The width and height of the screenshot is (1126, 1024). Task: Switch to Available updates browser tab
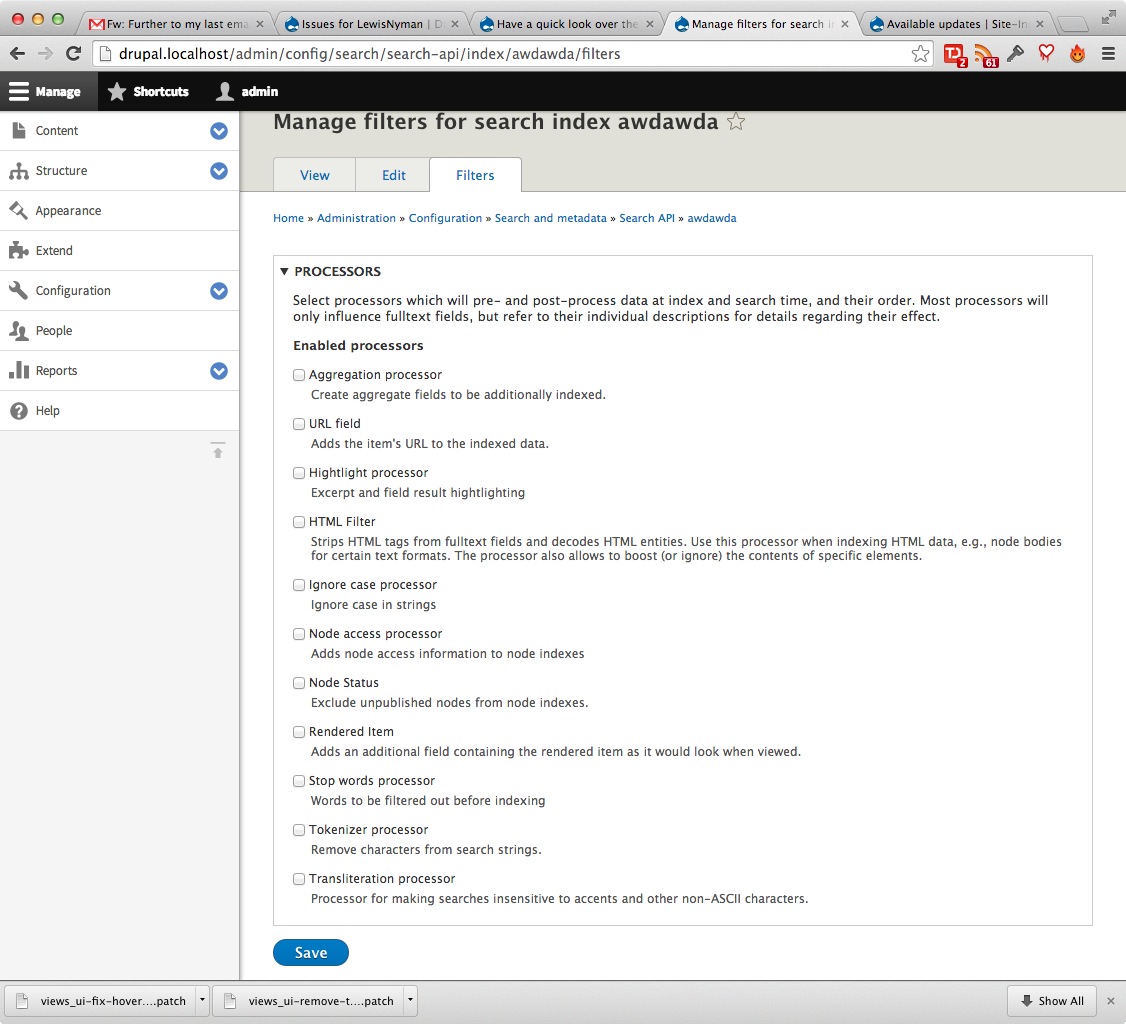(x=957, y=24)
